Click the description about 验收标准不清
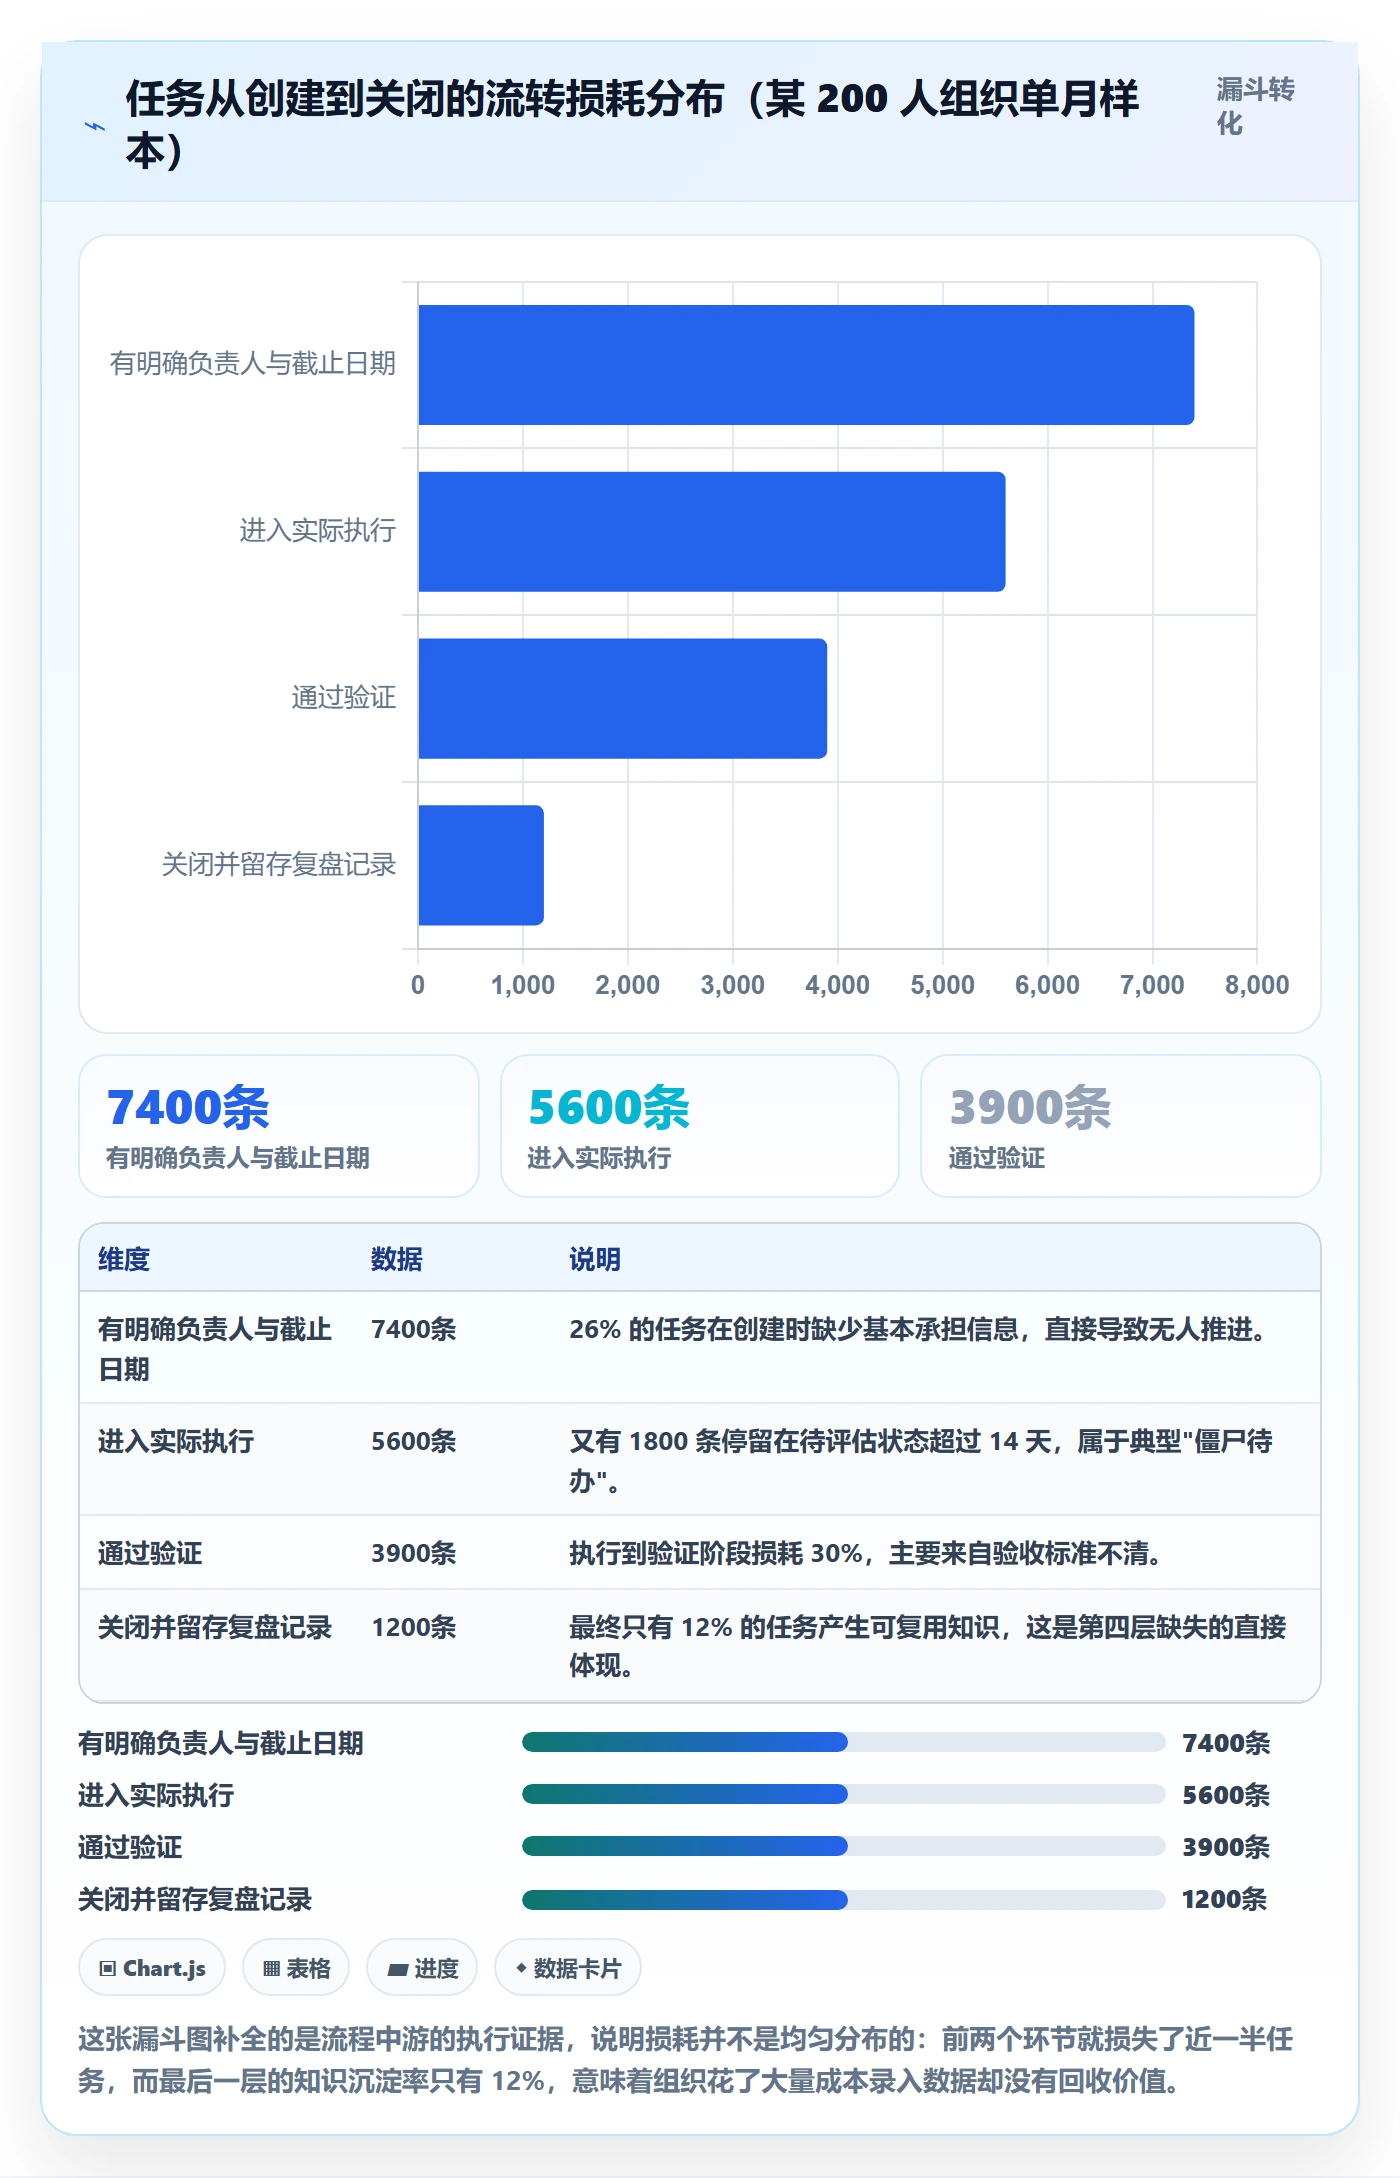1400x2178 pixels. [x=866, y=1553]
